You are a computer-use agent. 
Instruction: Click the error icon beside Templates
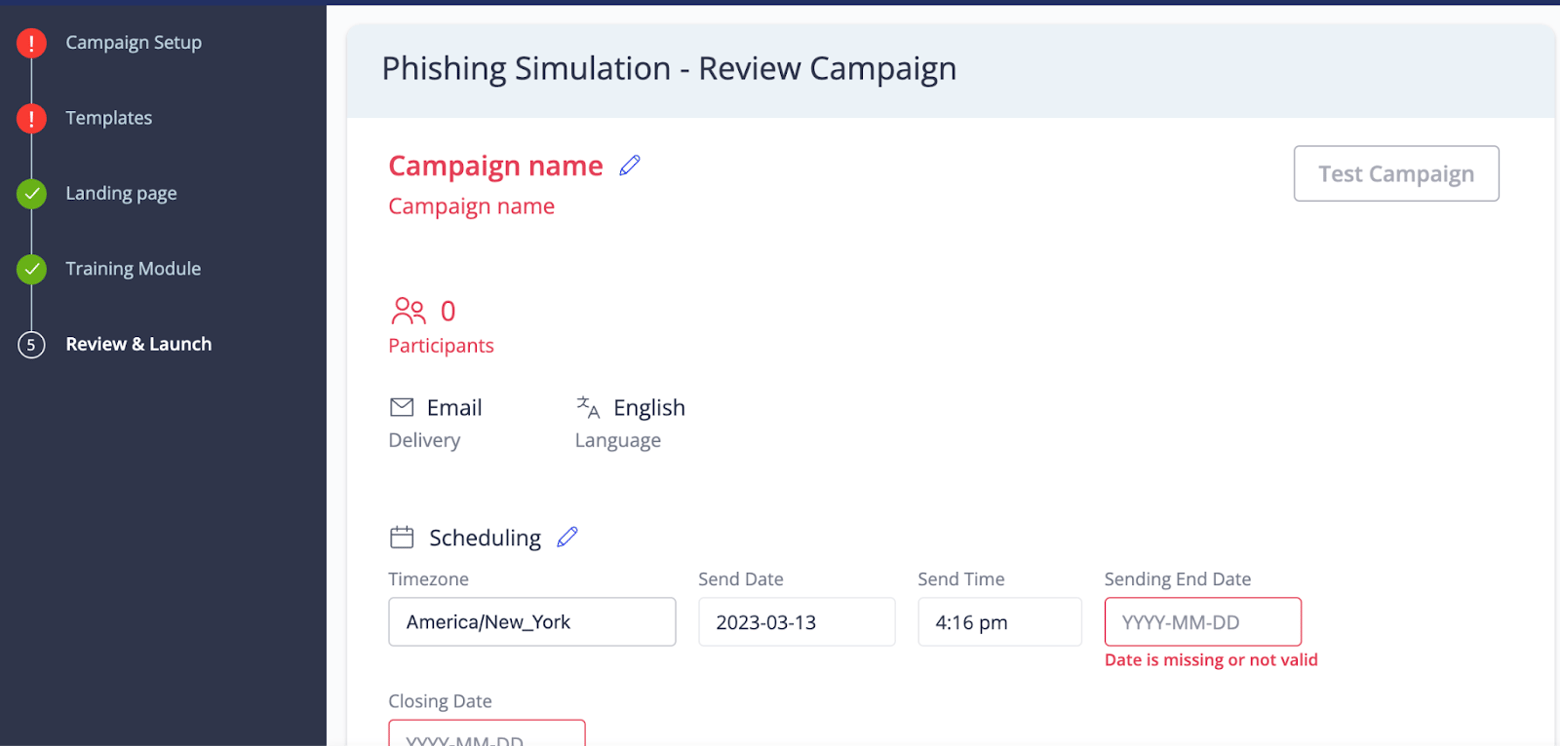[x=31, y=118]
